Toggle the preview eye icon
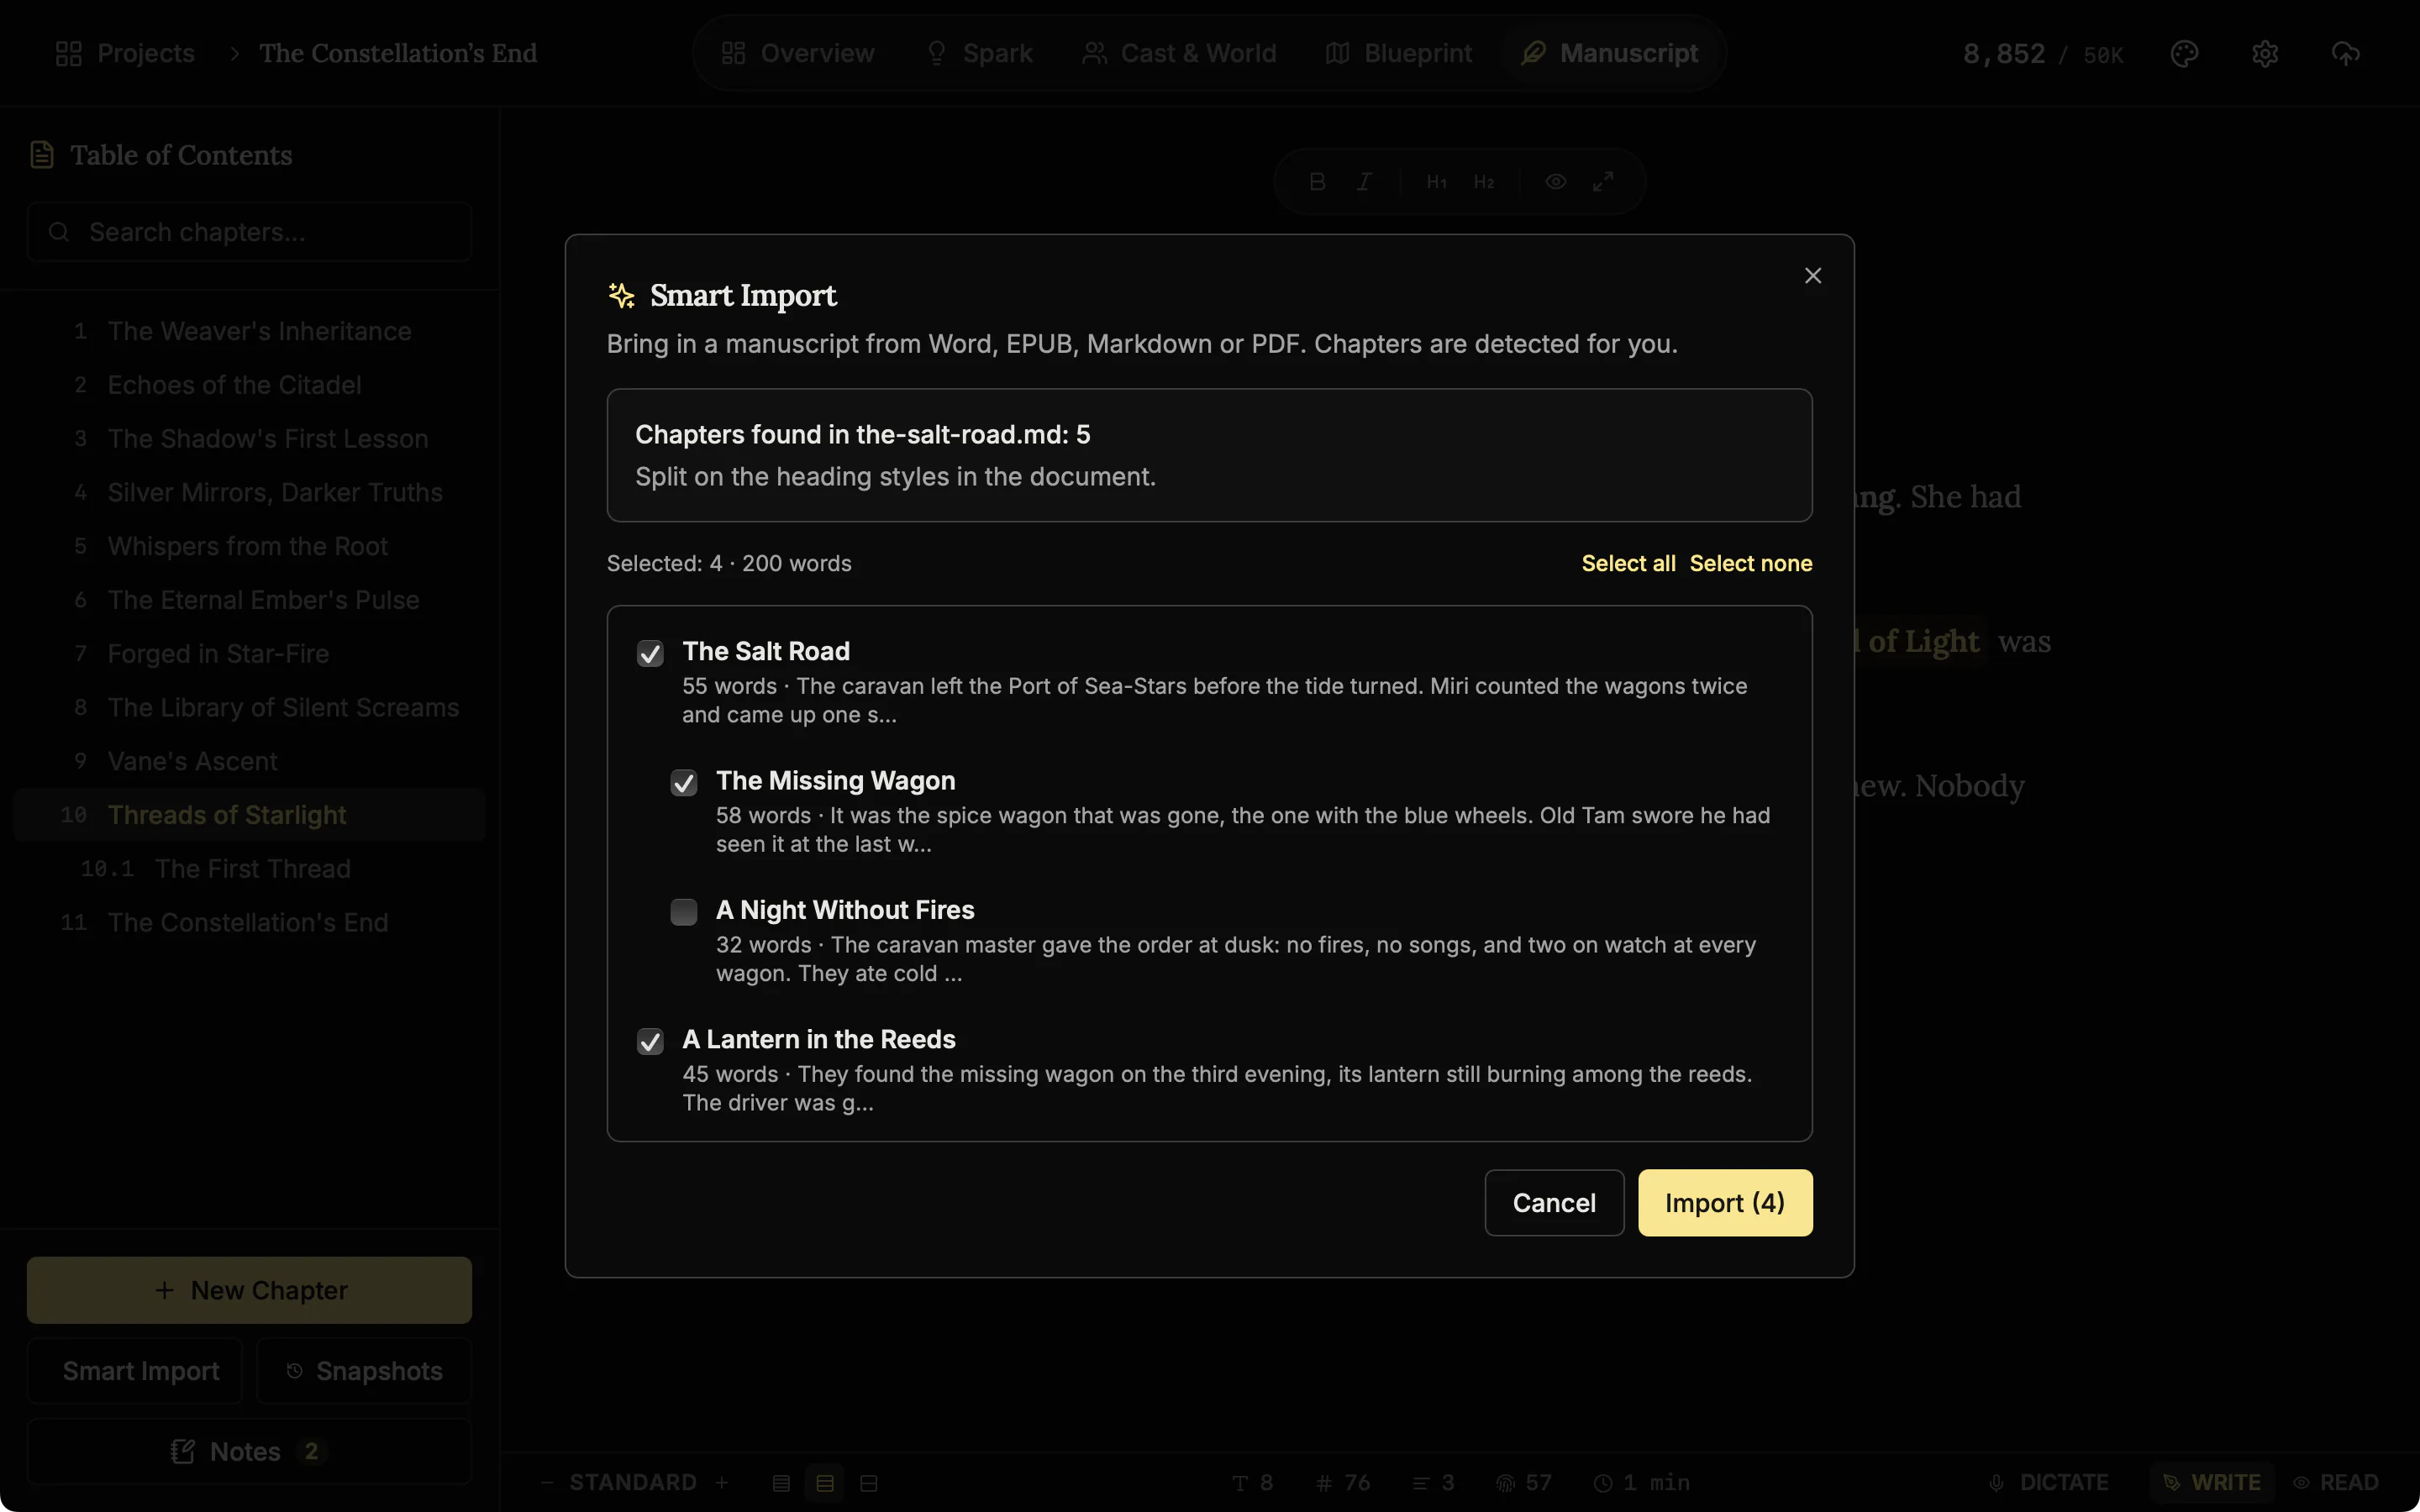 1555,182
